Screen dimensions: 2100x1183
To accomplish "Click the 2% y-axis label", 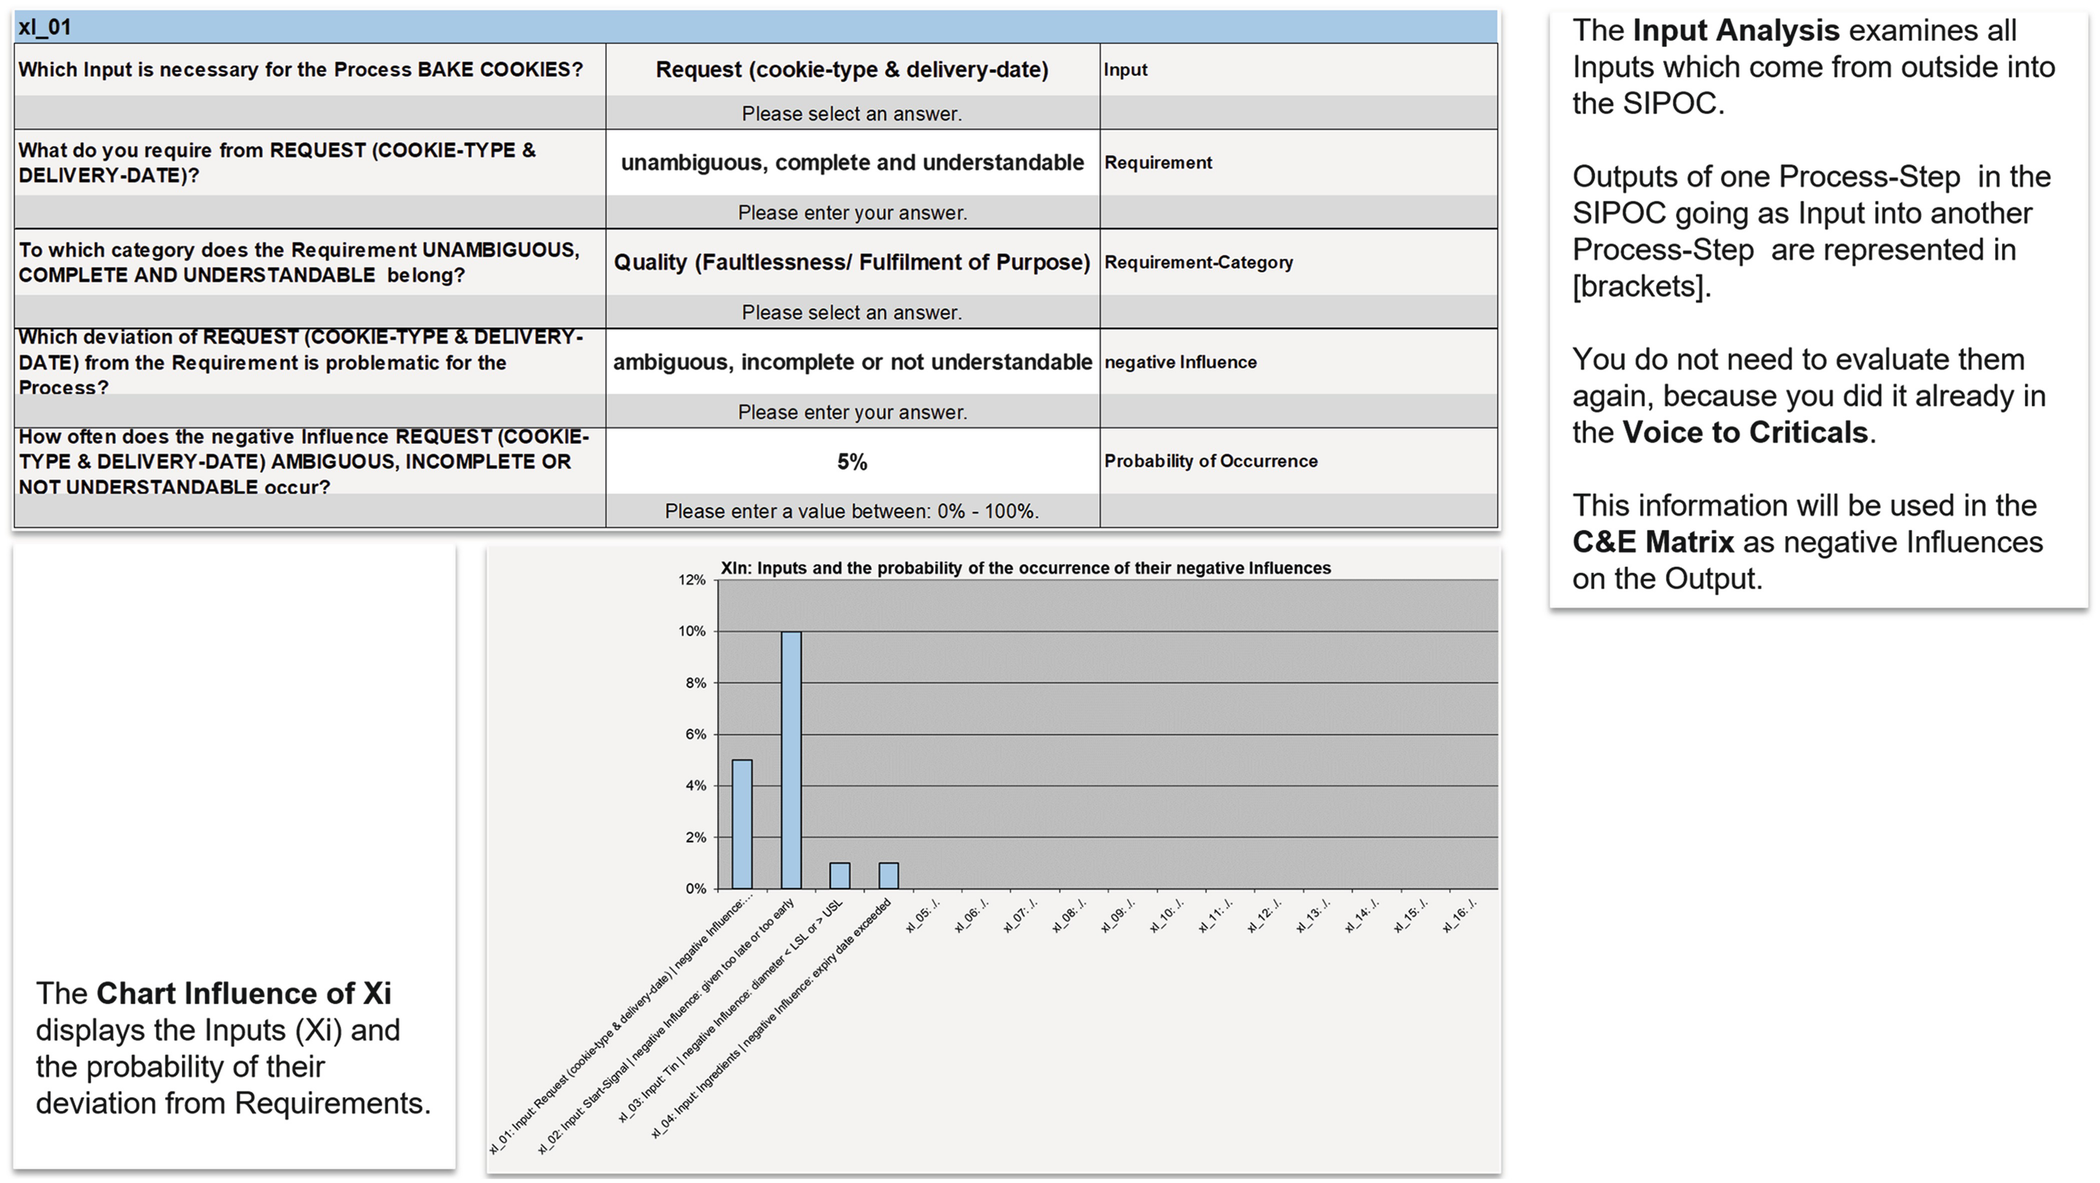I will tap(695, 837).
